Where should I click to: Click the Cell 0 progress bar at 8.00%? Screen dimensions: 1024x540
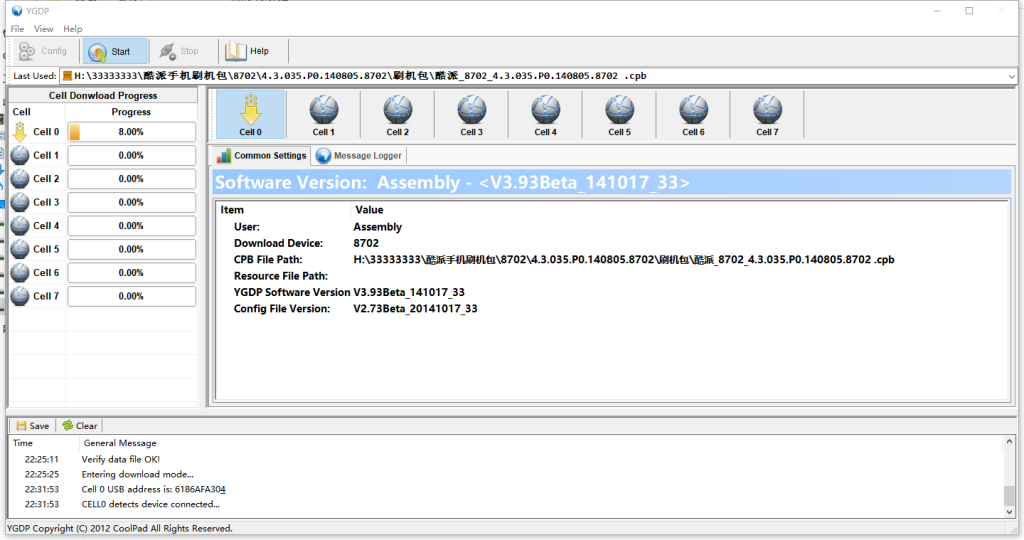click(x=131, y=132)
